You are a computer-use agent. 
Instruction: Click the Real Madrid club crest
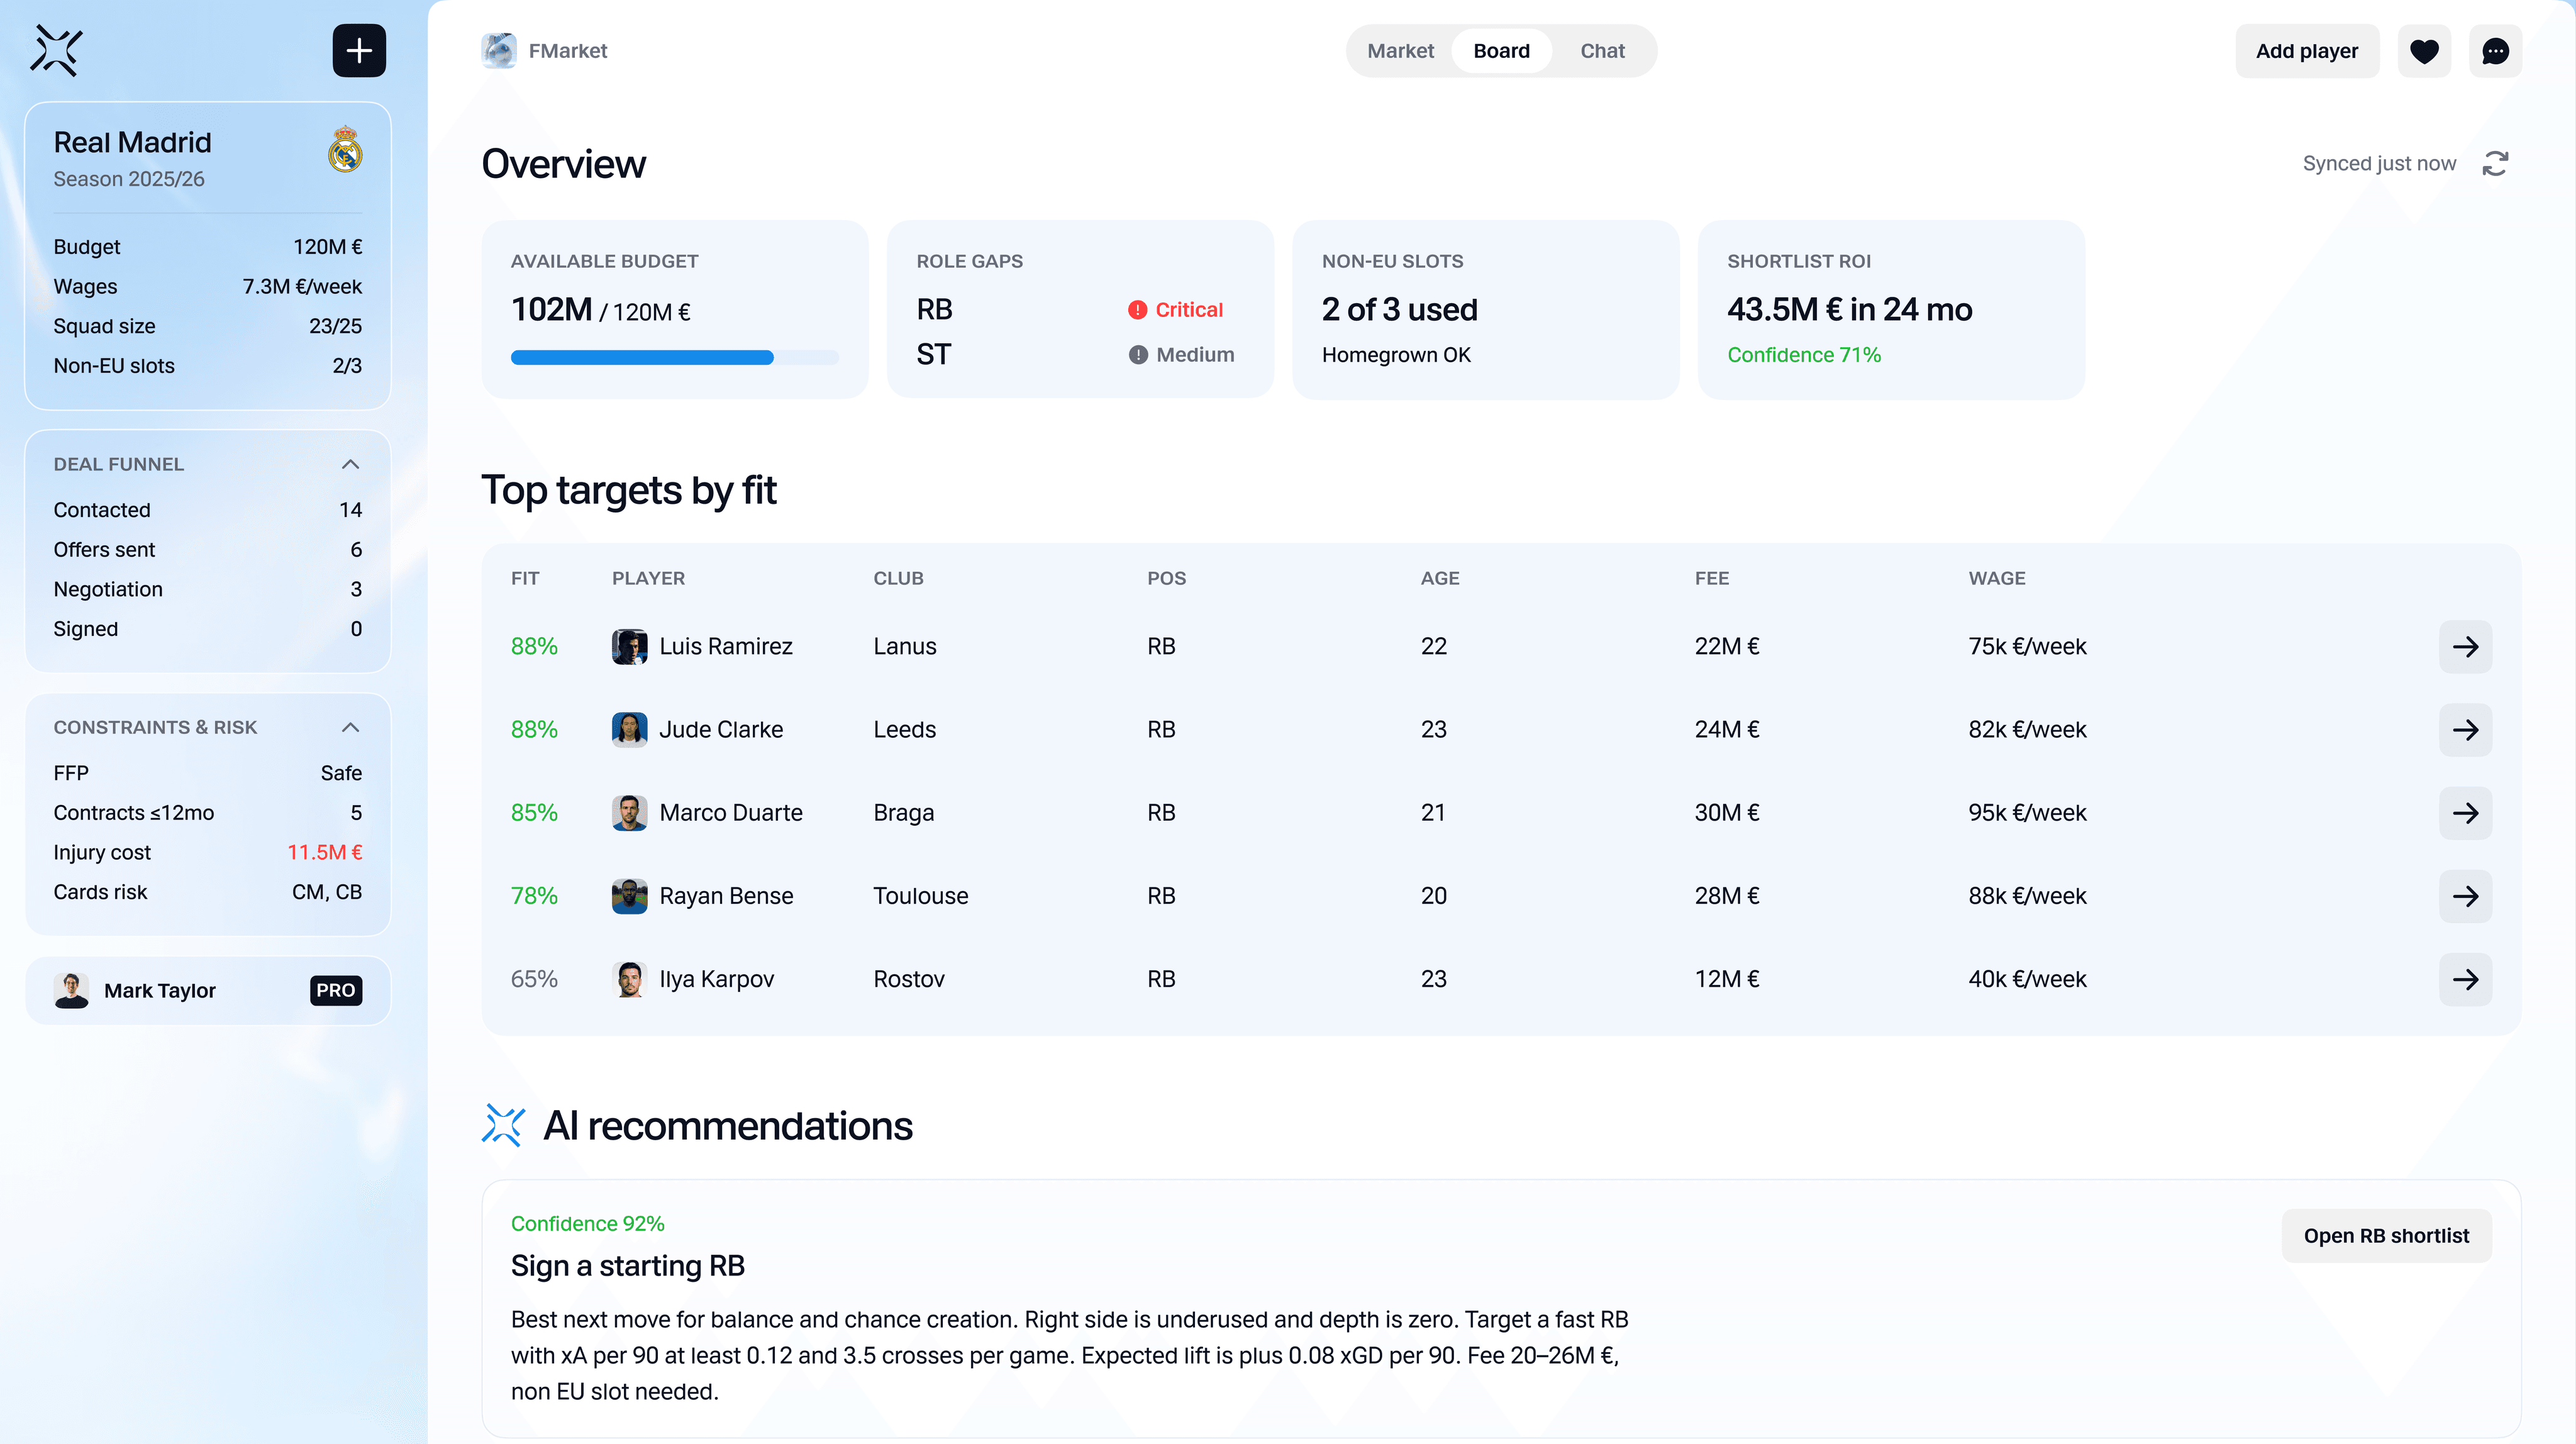[x=345, y=150]
